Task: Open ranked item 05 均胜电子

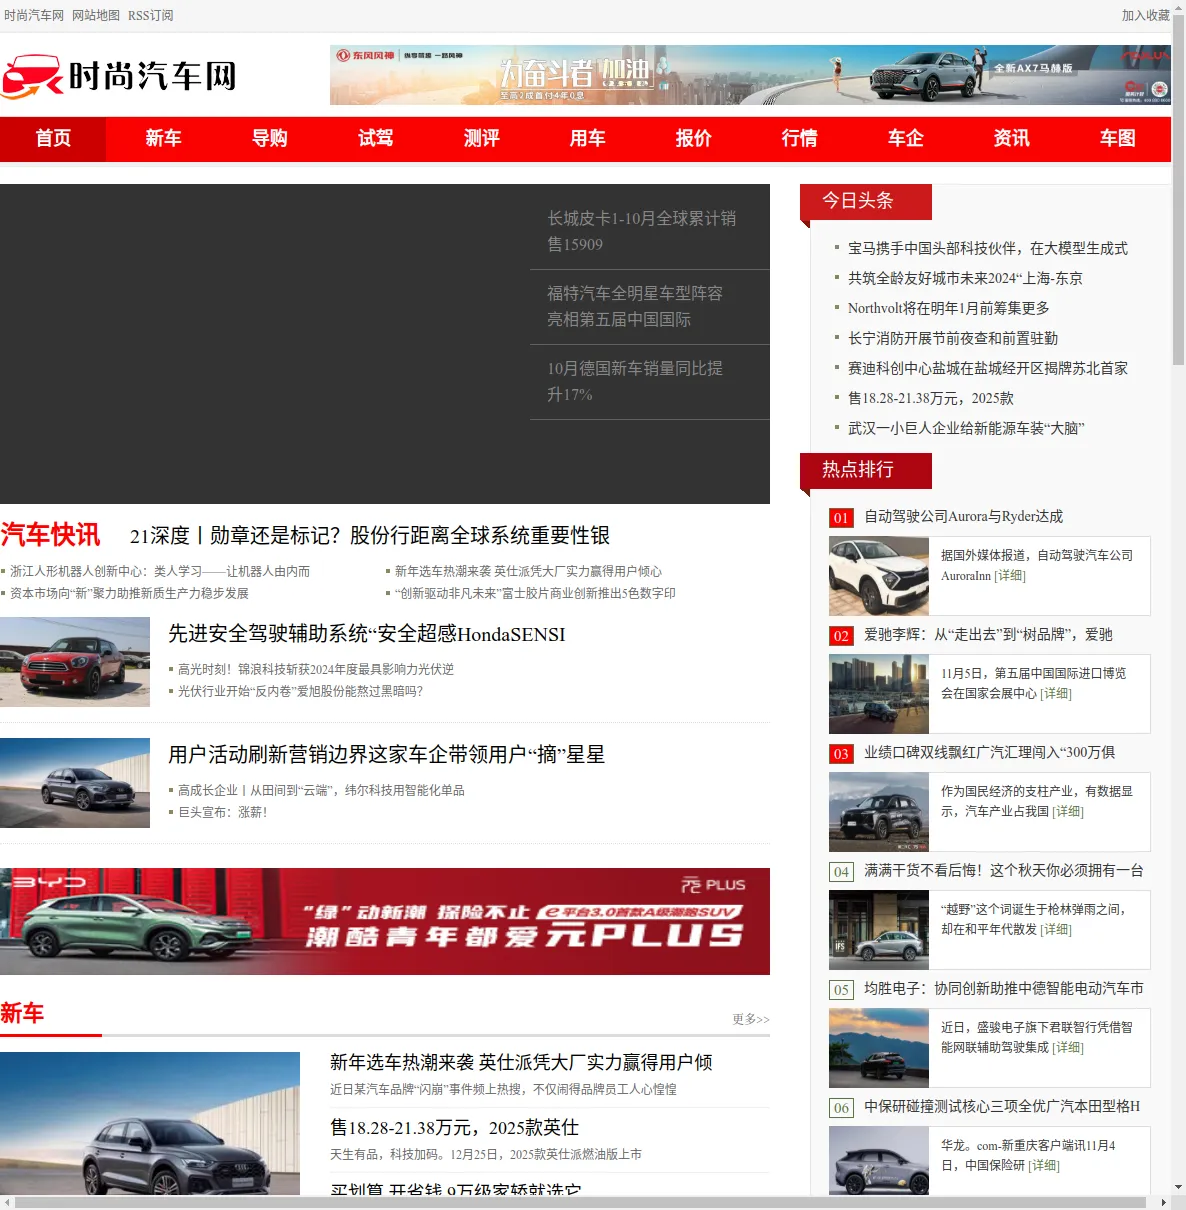Action: (1004, 989)
